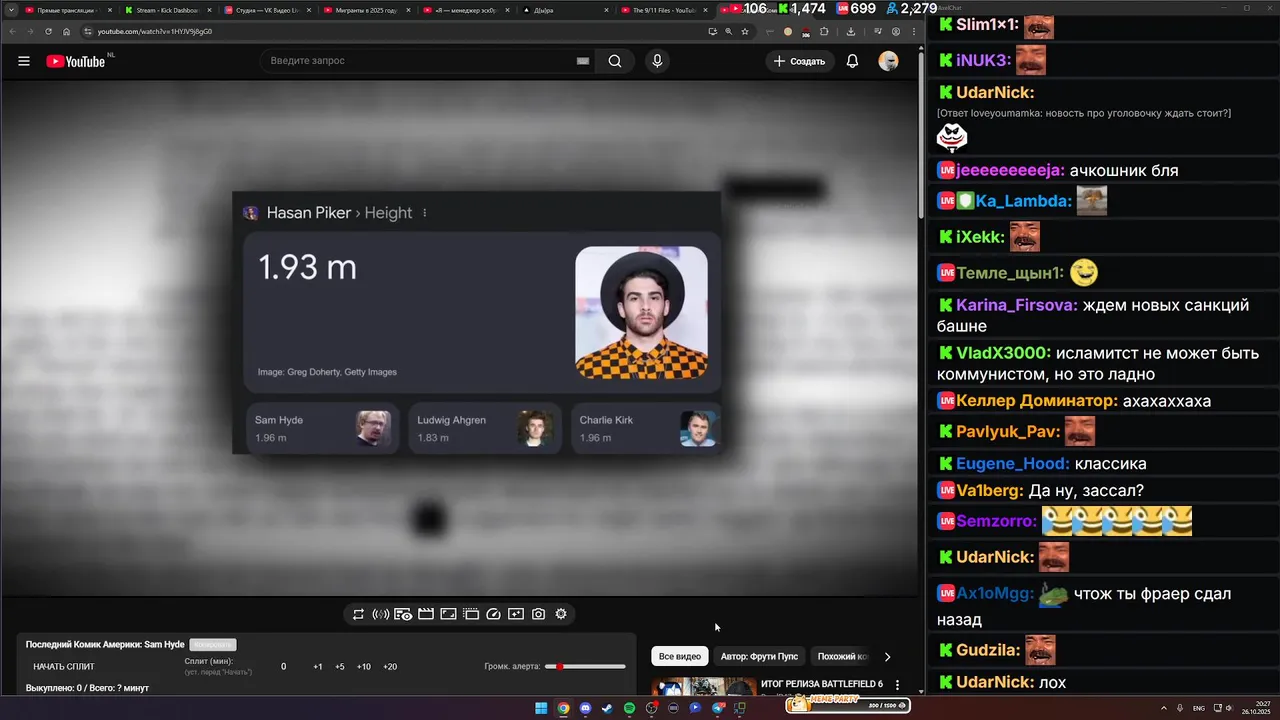
Task: Click the browser address bar URL
Action: pyautogui.click(x=155, y=31)
